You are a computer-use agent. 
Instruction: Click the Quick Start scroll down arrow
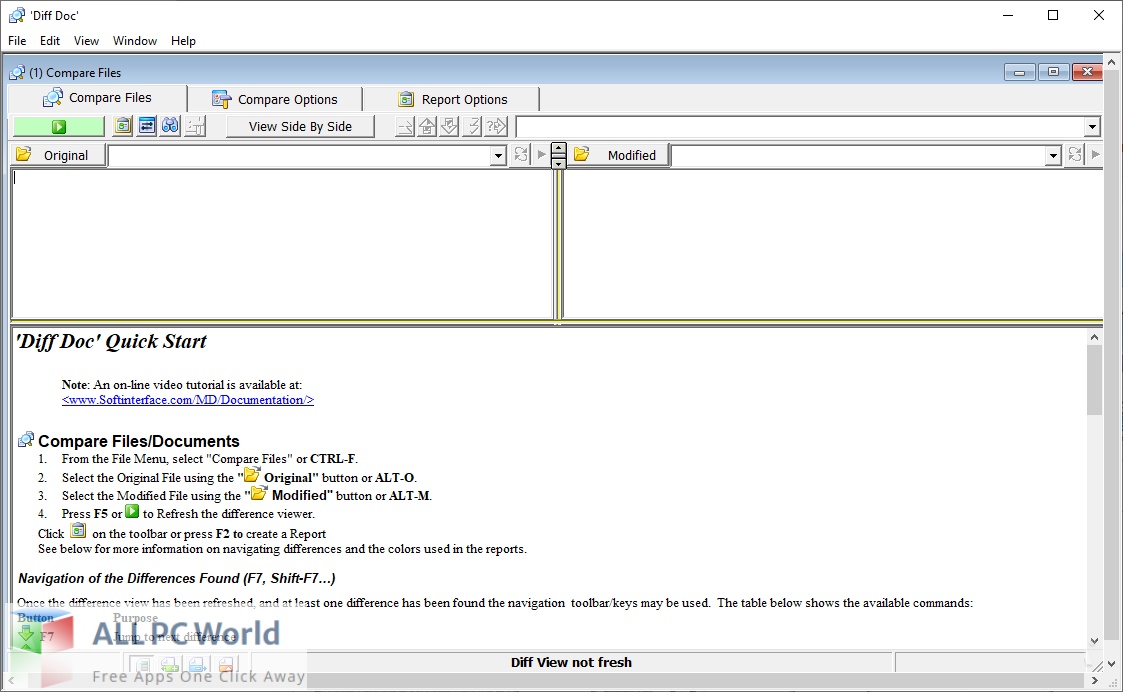pyautogui.click(x=1094, y=641)
